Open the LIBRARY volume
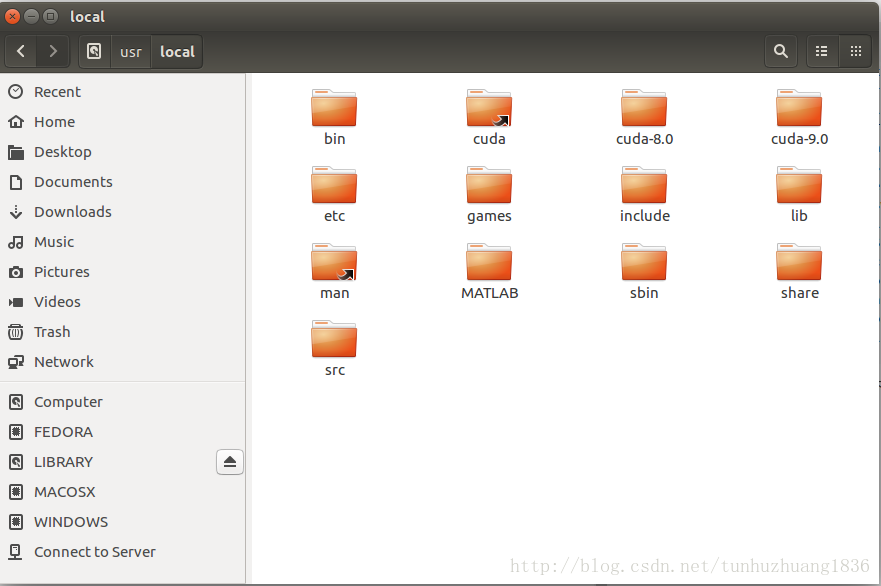881x586 pixels. tap(107, 462)
